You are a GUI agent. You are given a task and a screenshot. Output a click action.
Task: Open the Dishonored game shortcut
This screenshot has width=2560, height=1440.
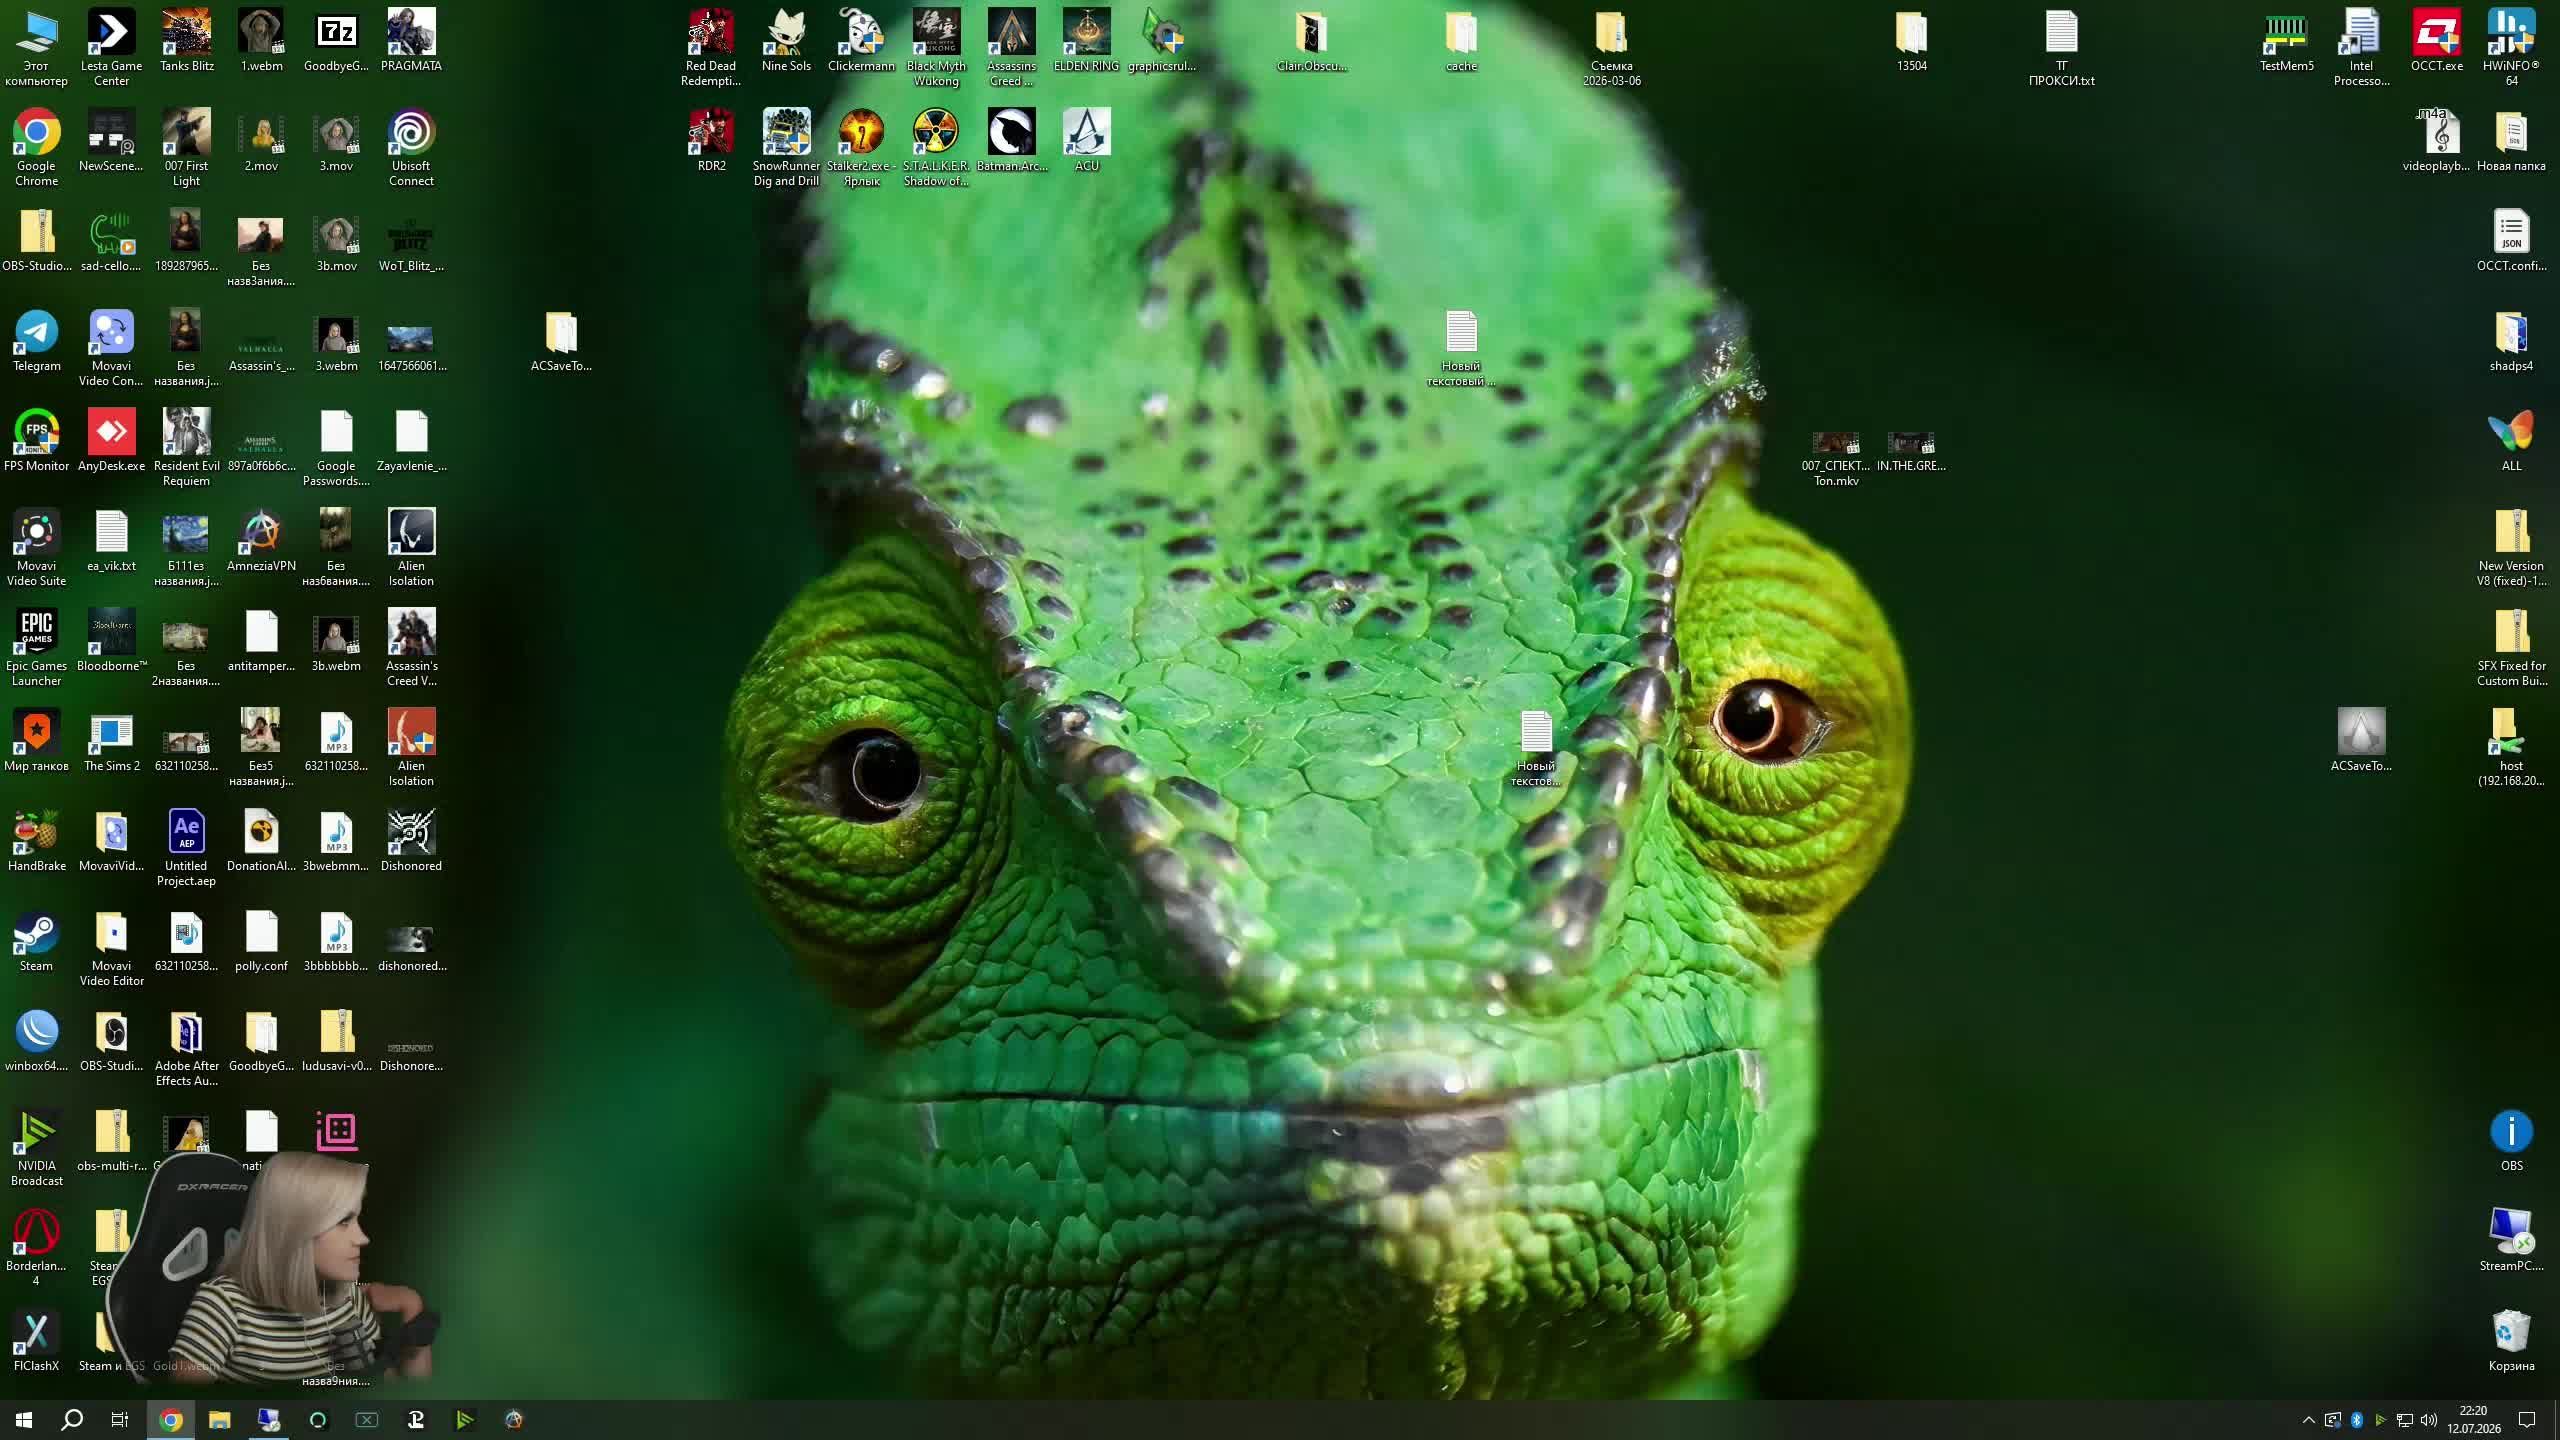tap(411, 840)
